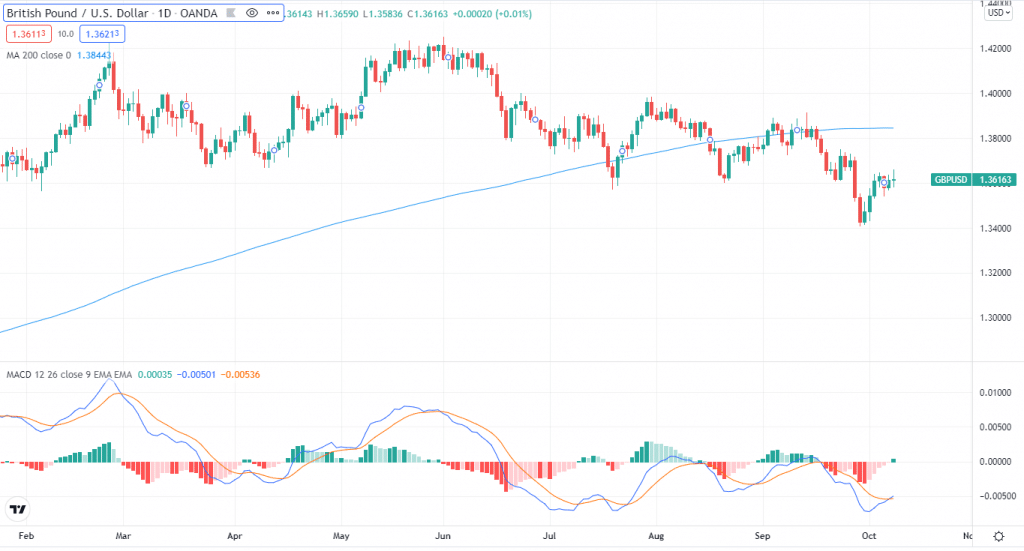Click the 1.32000 price axis label
The height and width of the screenshot is (551, 1024).
pos(995,273)
